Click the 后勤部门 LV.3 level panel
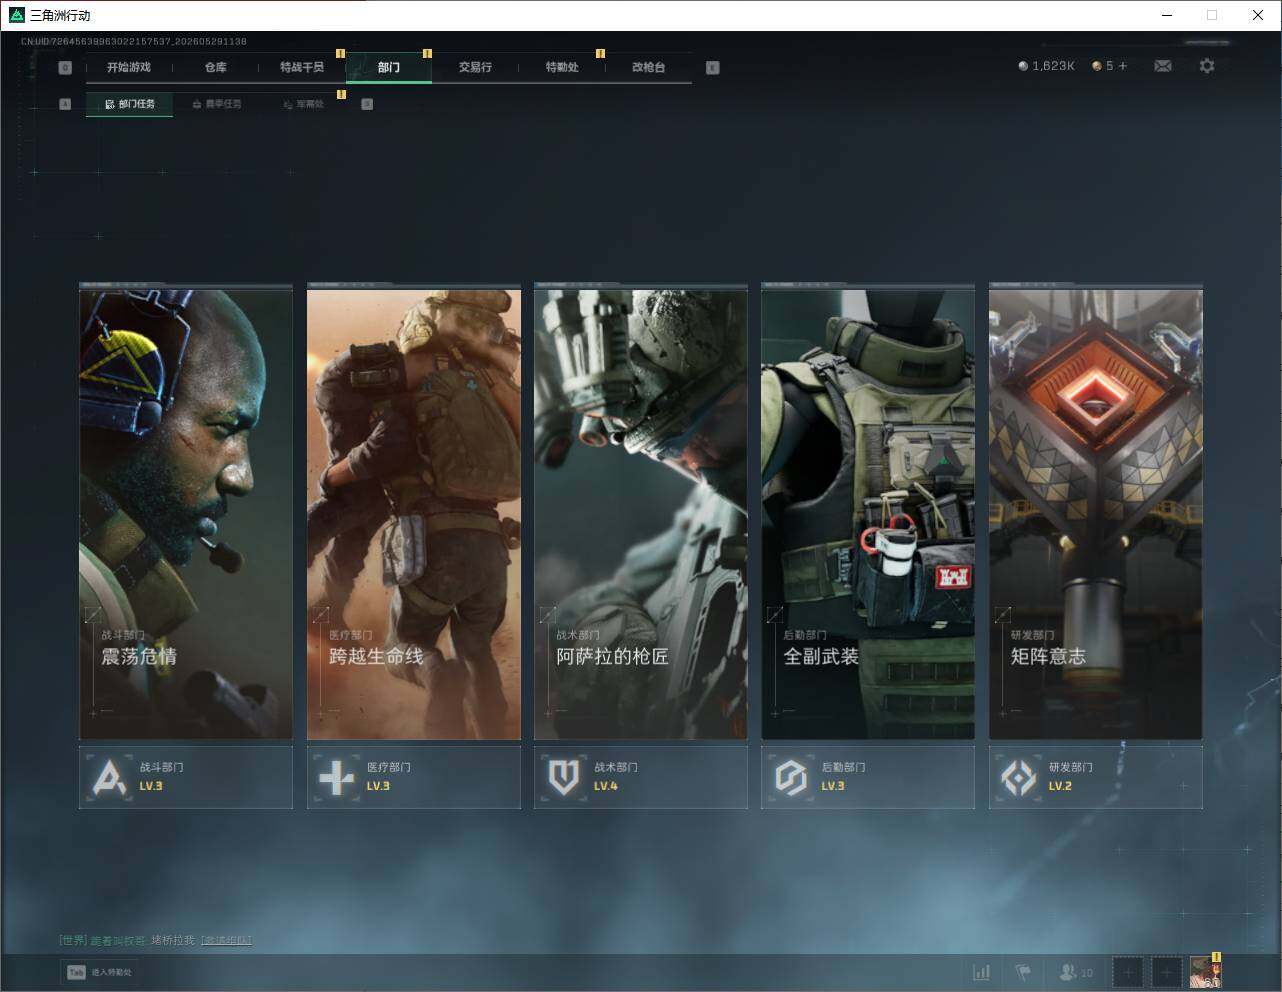Image resolution: width=1282 pixels, height=992 pixels. tap(868, 777)
